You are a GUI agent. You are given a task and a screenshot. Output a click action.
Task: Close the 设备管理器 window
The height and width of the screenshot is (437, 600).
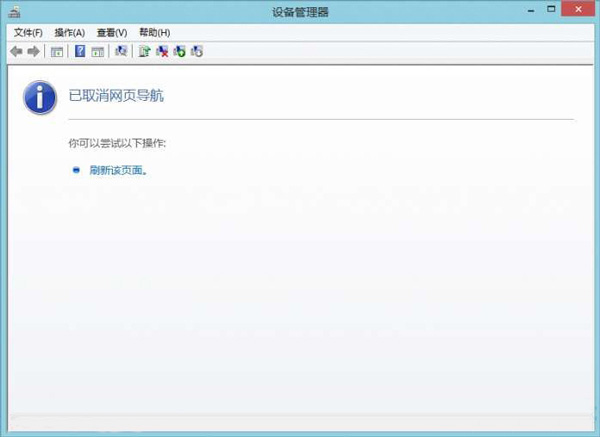pos(578,9)
